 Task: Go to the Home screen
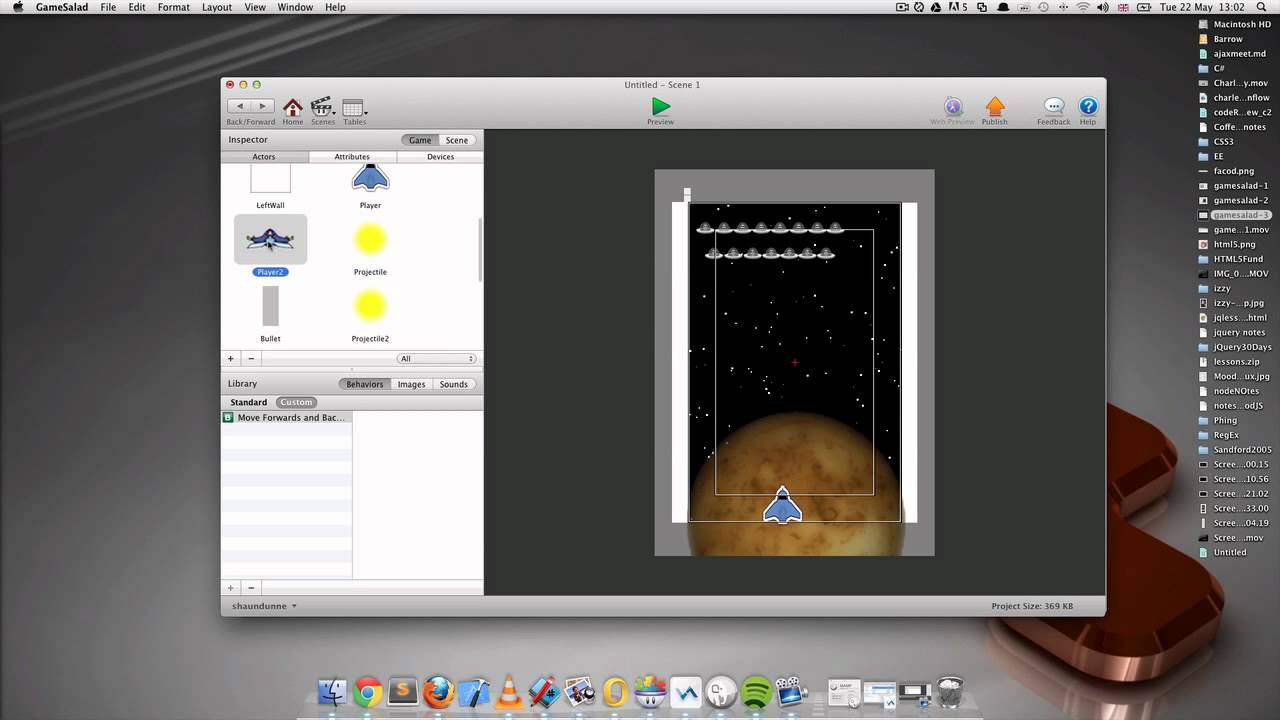(292, 107)
